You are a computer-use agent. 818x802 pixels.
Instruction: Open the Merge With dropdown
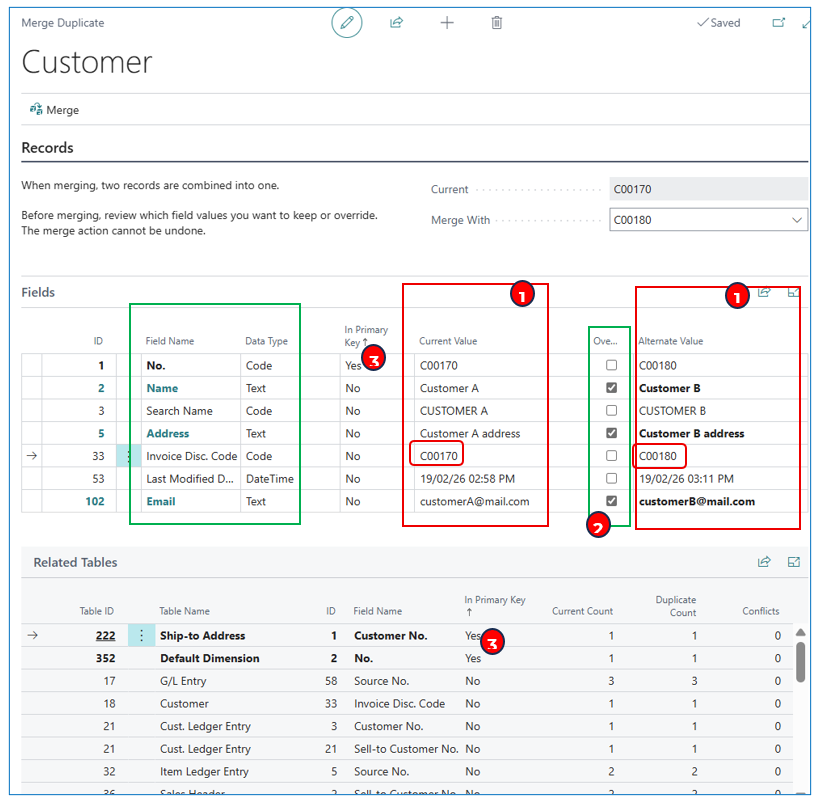click(797, 220)
